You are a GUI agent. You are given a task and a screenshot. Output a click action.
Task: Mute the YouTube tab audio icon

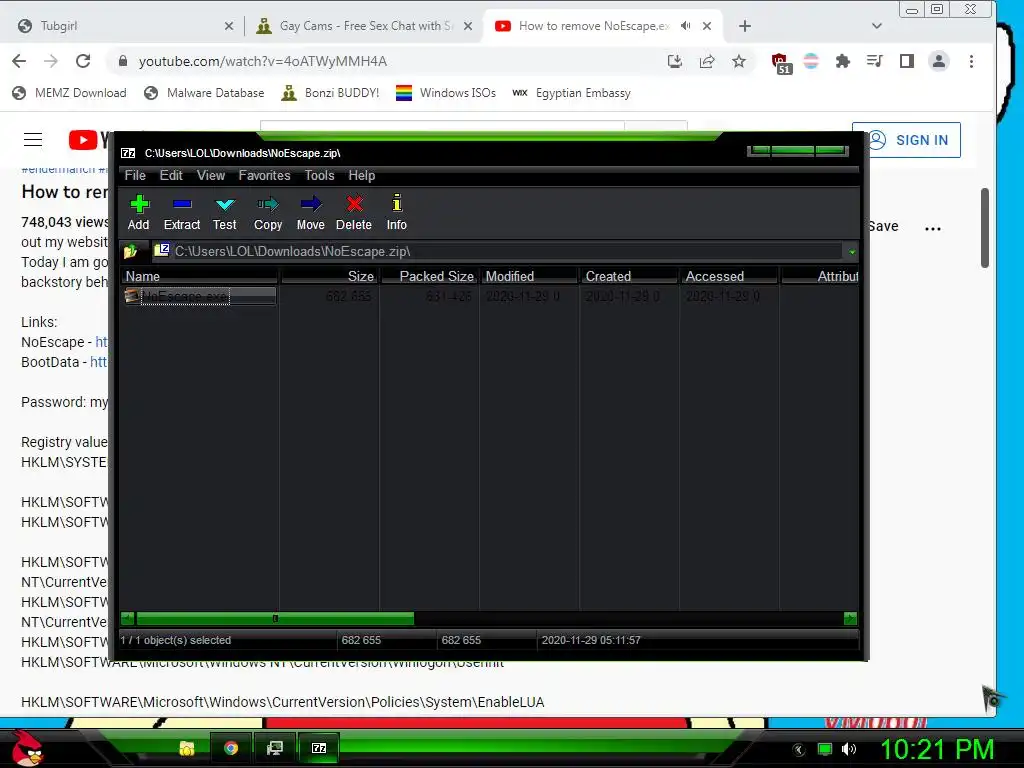[x=685, y=26]
